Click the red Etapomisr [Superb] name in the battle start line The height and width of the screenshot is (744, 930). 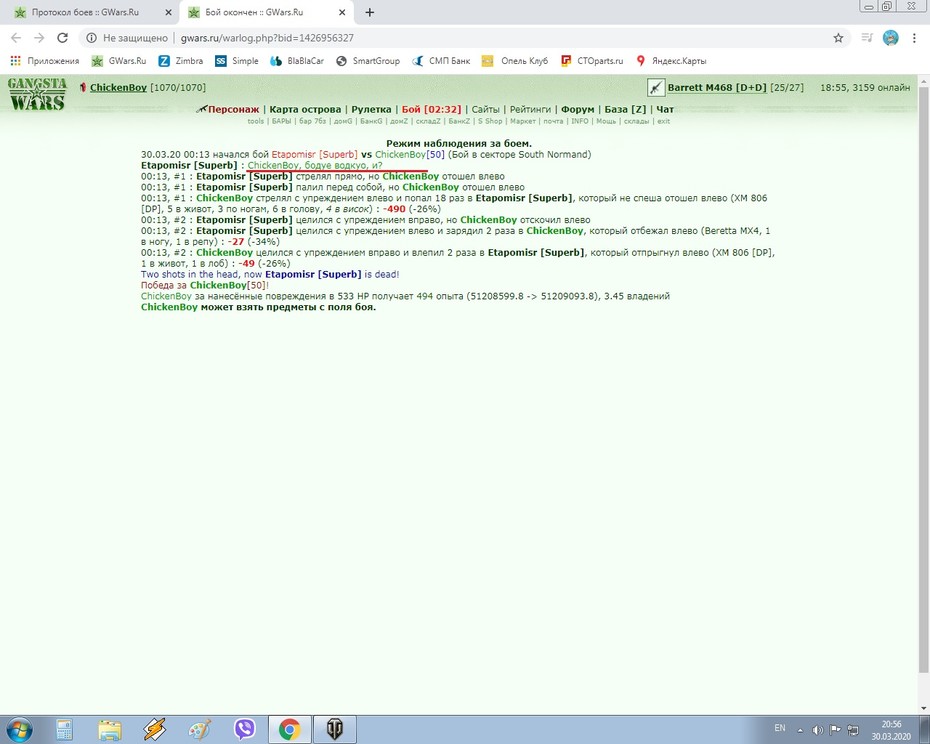(x=314, y=154)
